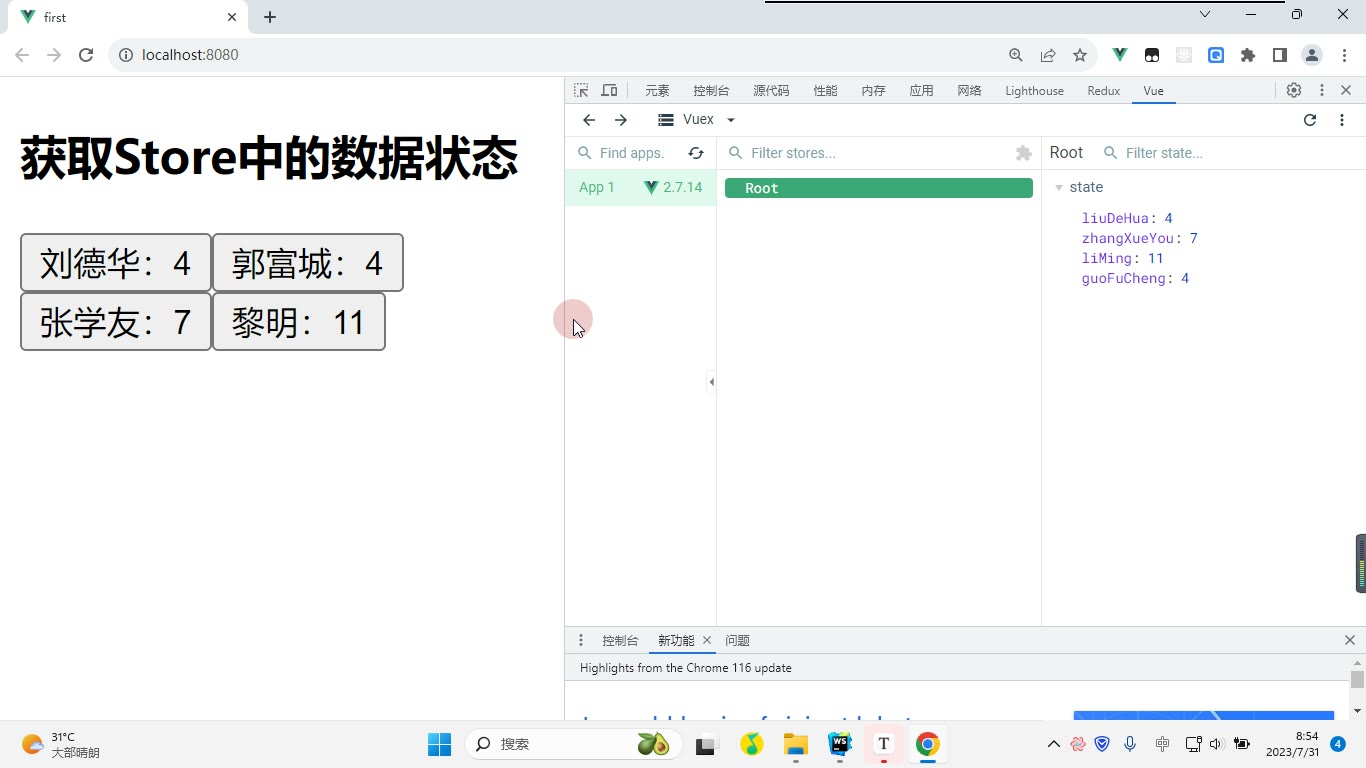Click the share page icon in address bar
1366x768 pixels.
(1048, 55)
